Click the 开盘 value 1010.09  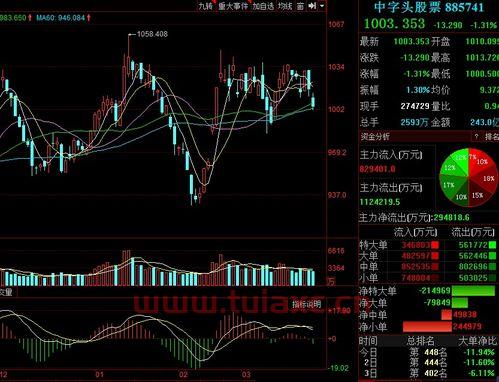[x=482, y=42]
